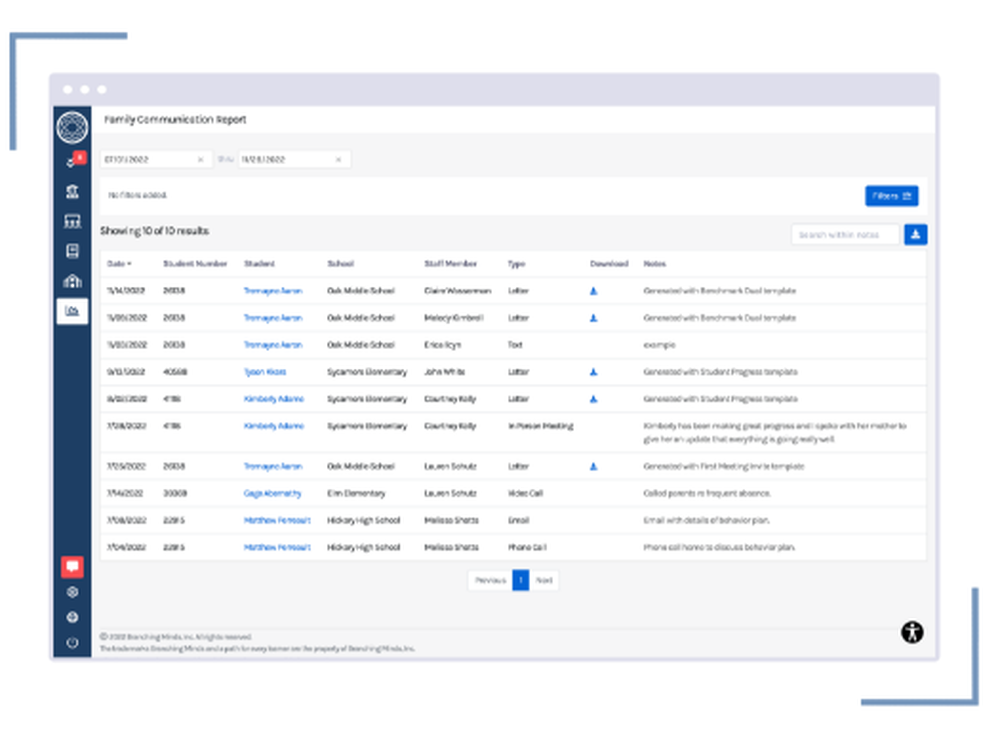Click the Erica Icyn staff cell
The image size is (1000, 733).
point(442,344)
